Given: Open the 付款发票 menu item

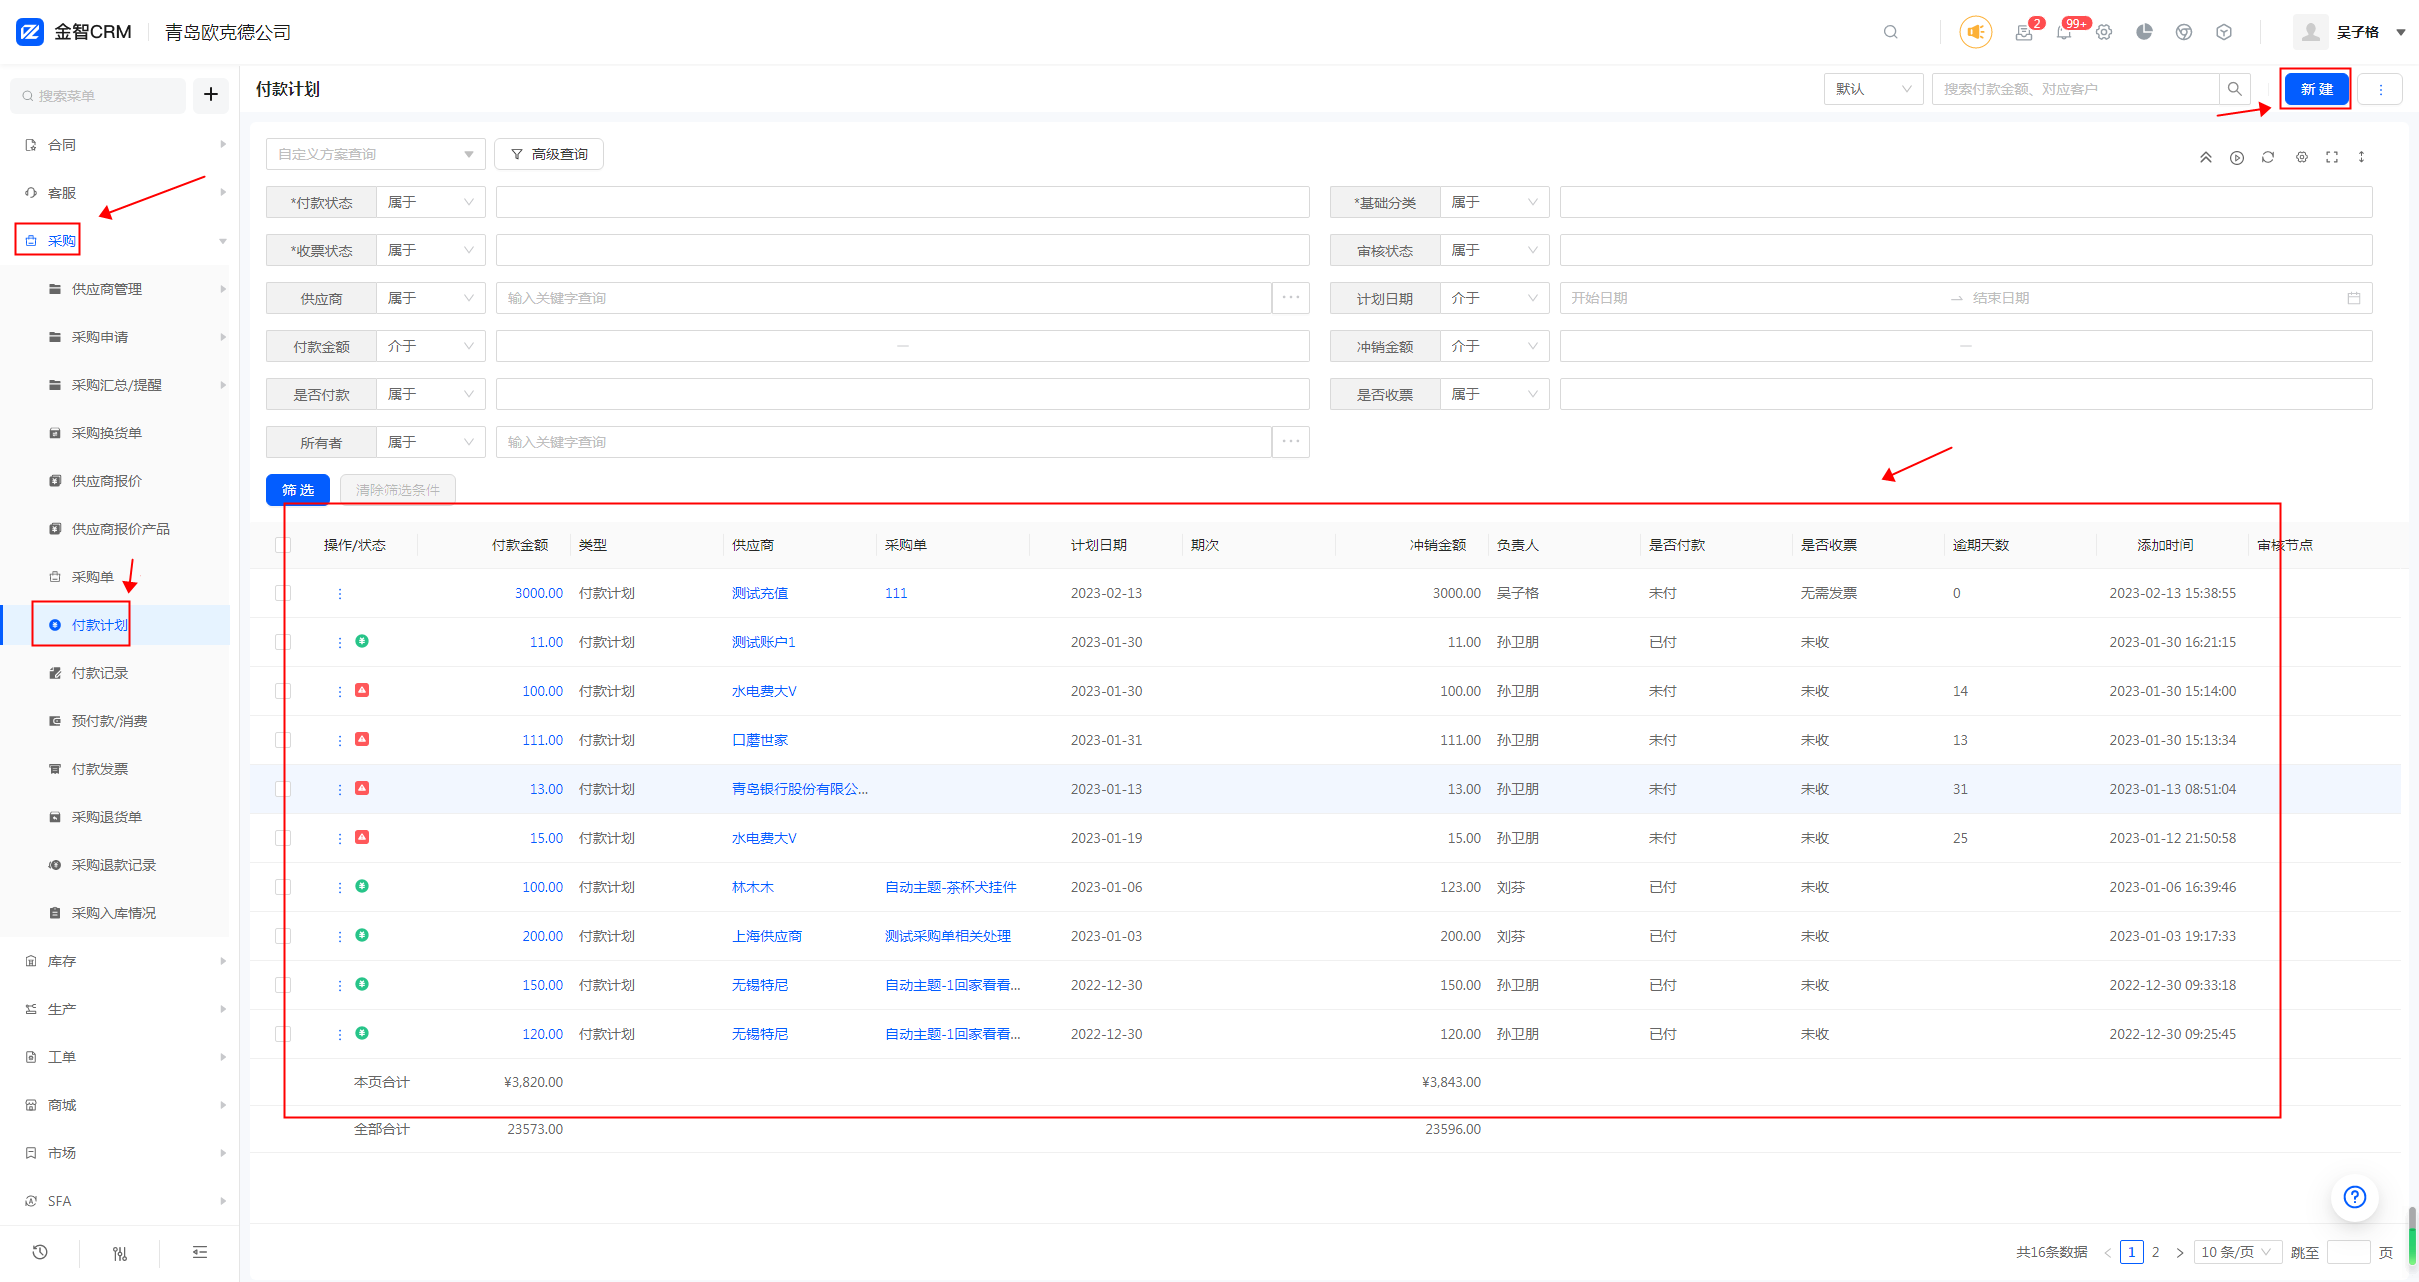Looking at the screenshot, I should 100,769.
